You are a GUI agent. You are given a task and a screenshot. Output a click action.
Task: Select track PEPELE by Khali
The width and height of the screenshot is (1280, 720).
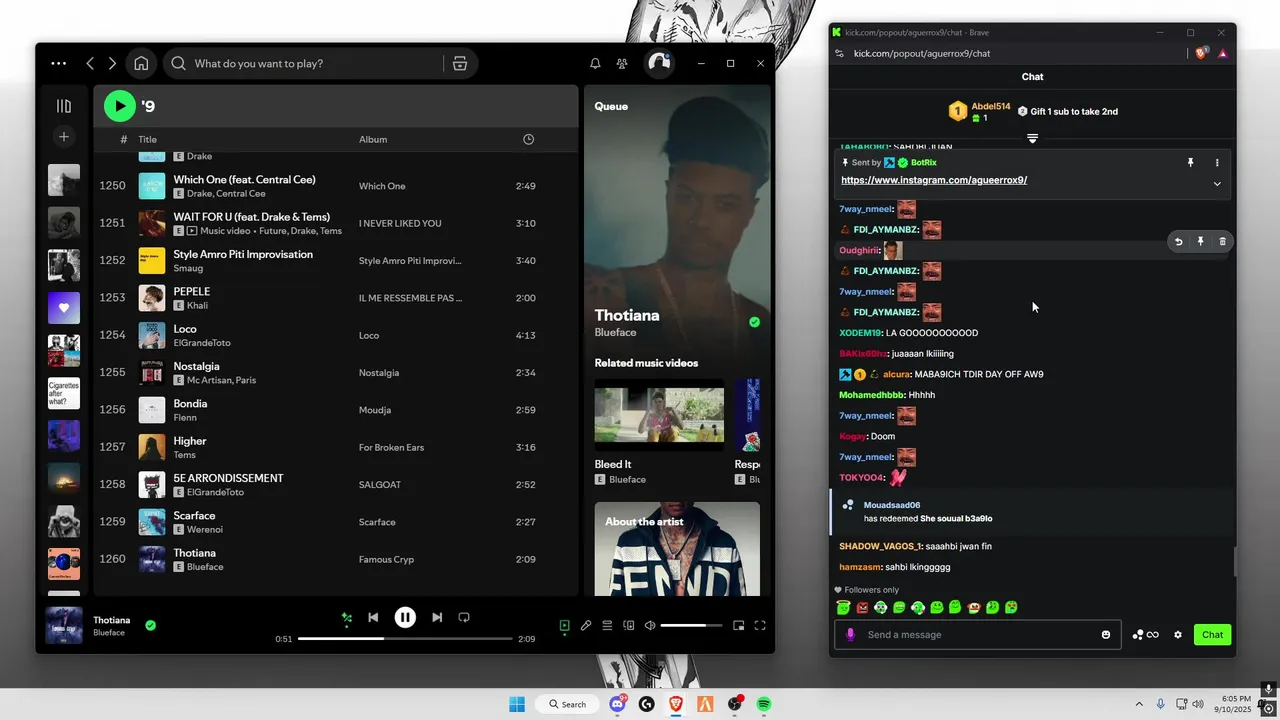point(336,298)
